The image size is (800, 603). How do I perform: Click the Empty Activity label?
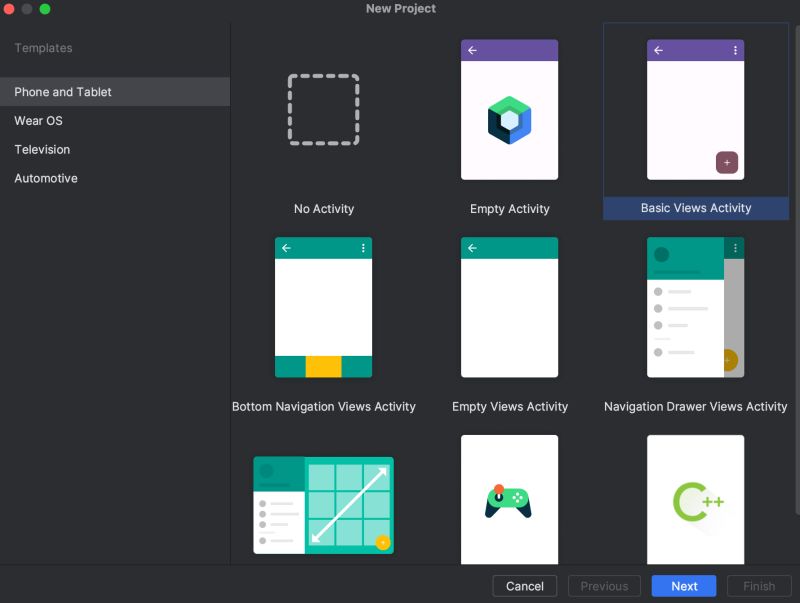coord(510,209)
